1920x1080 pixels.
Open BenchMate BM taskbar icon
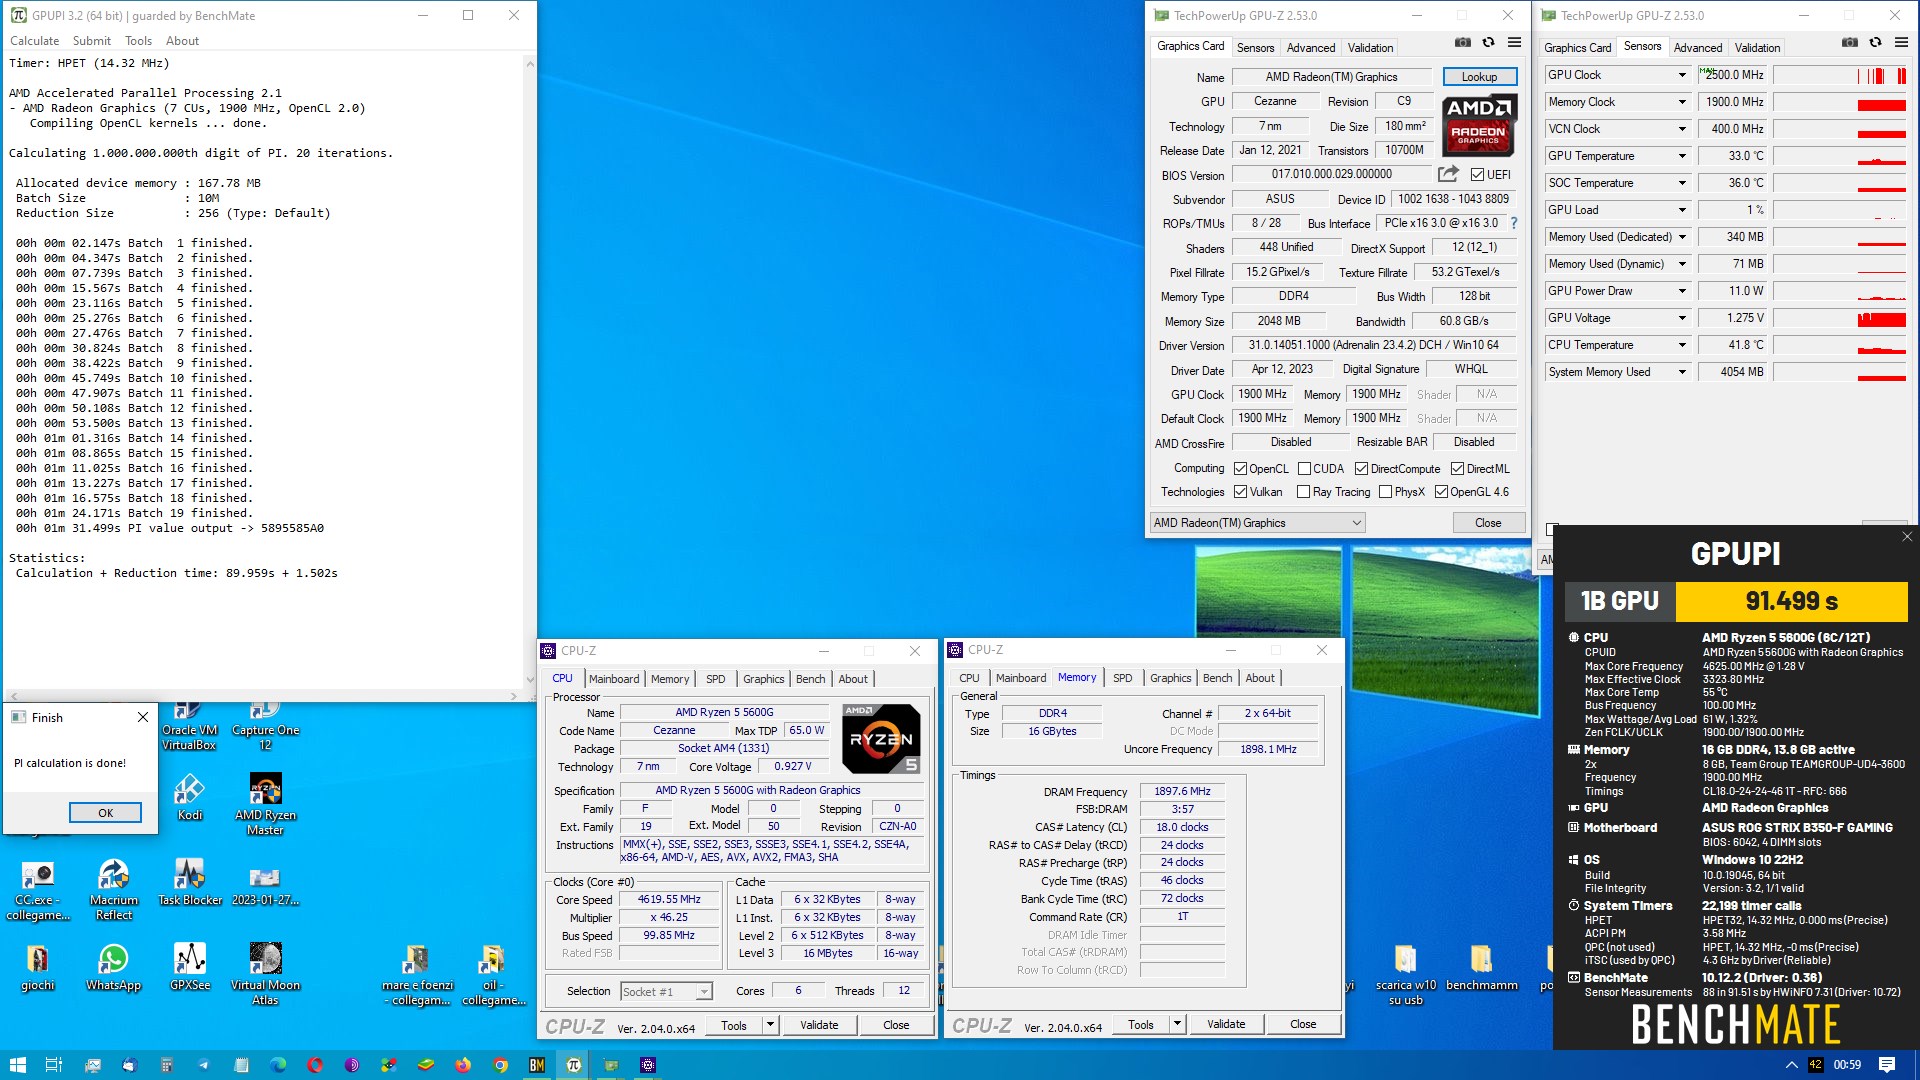click(537, 1065)
